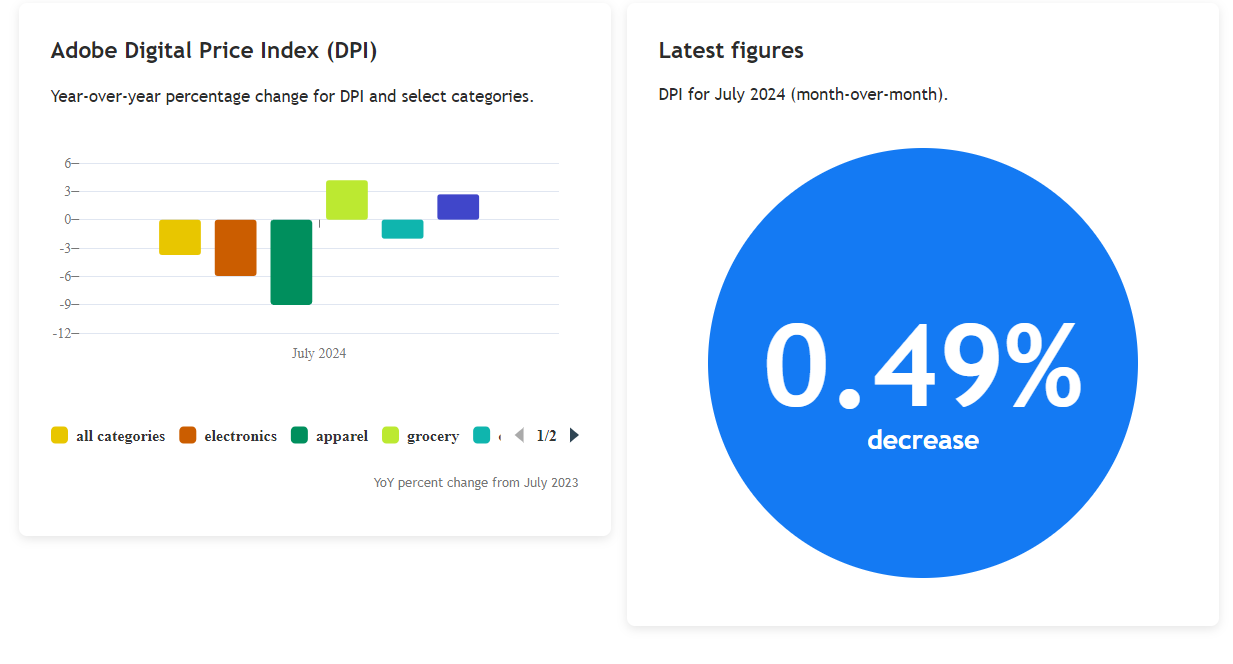The image size is (1233, 664).
Task: Toggle the electronics legend item
Action: click(x=228, y=436)
